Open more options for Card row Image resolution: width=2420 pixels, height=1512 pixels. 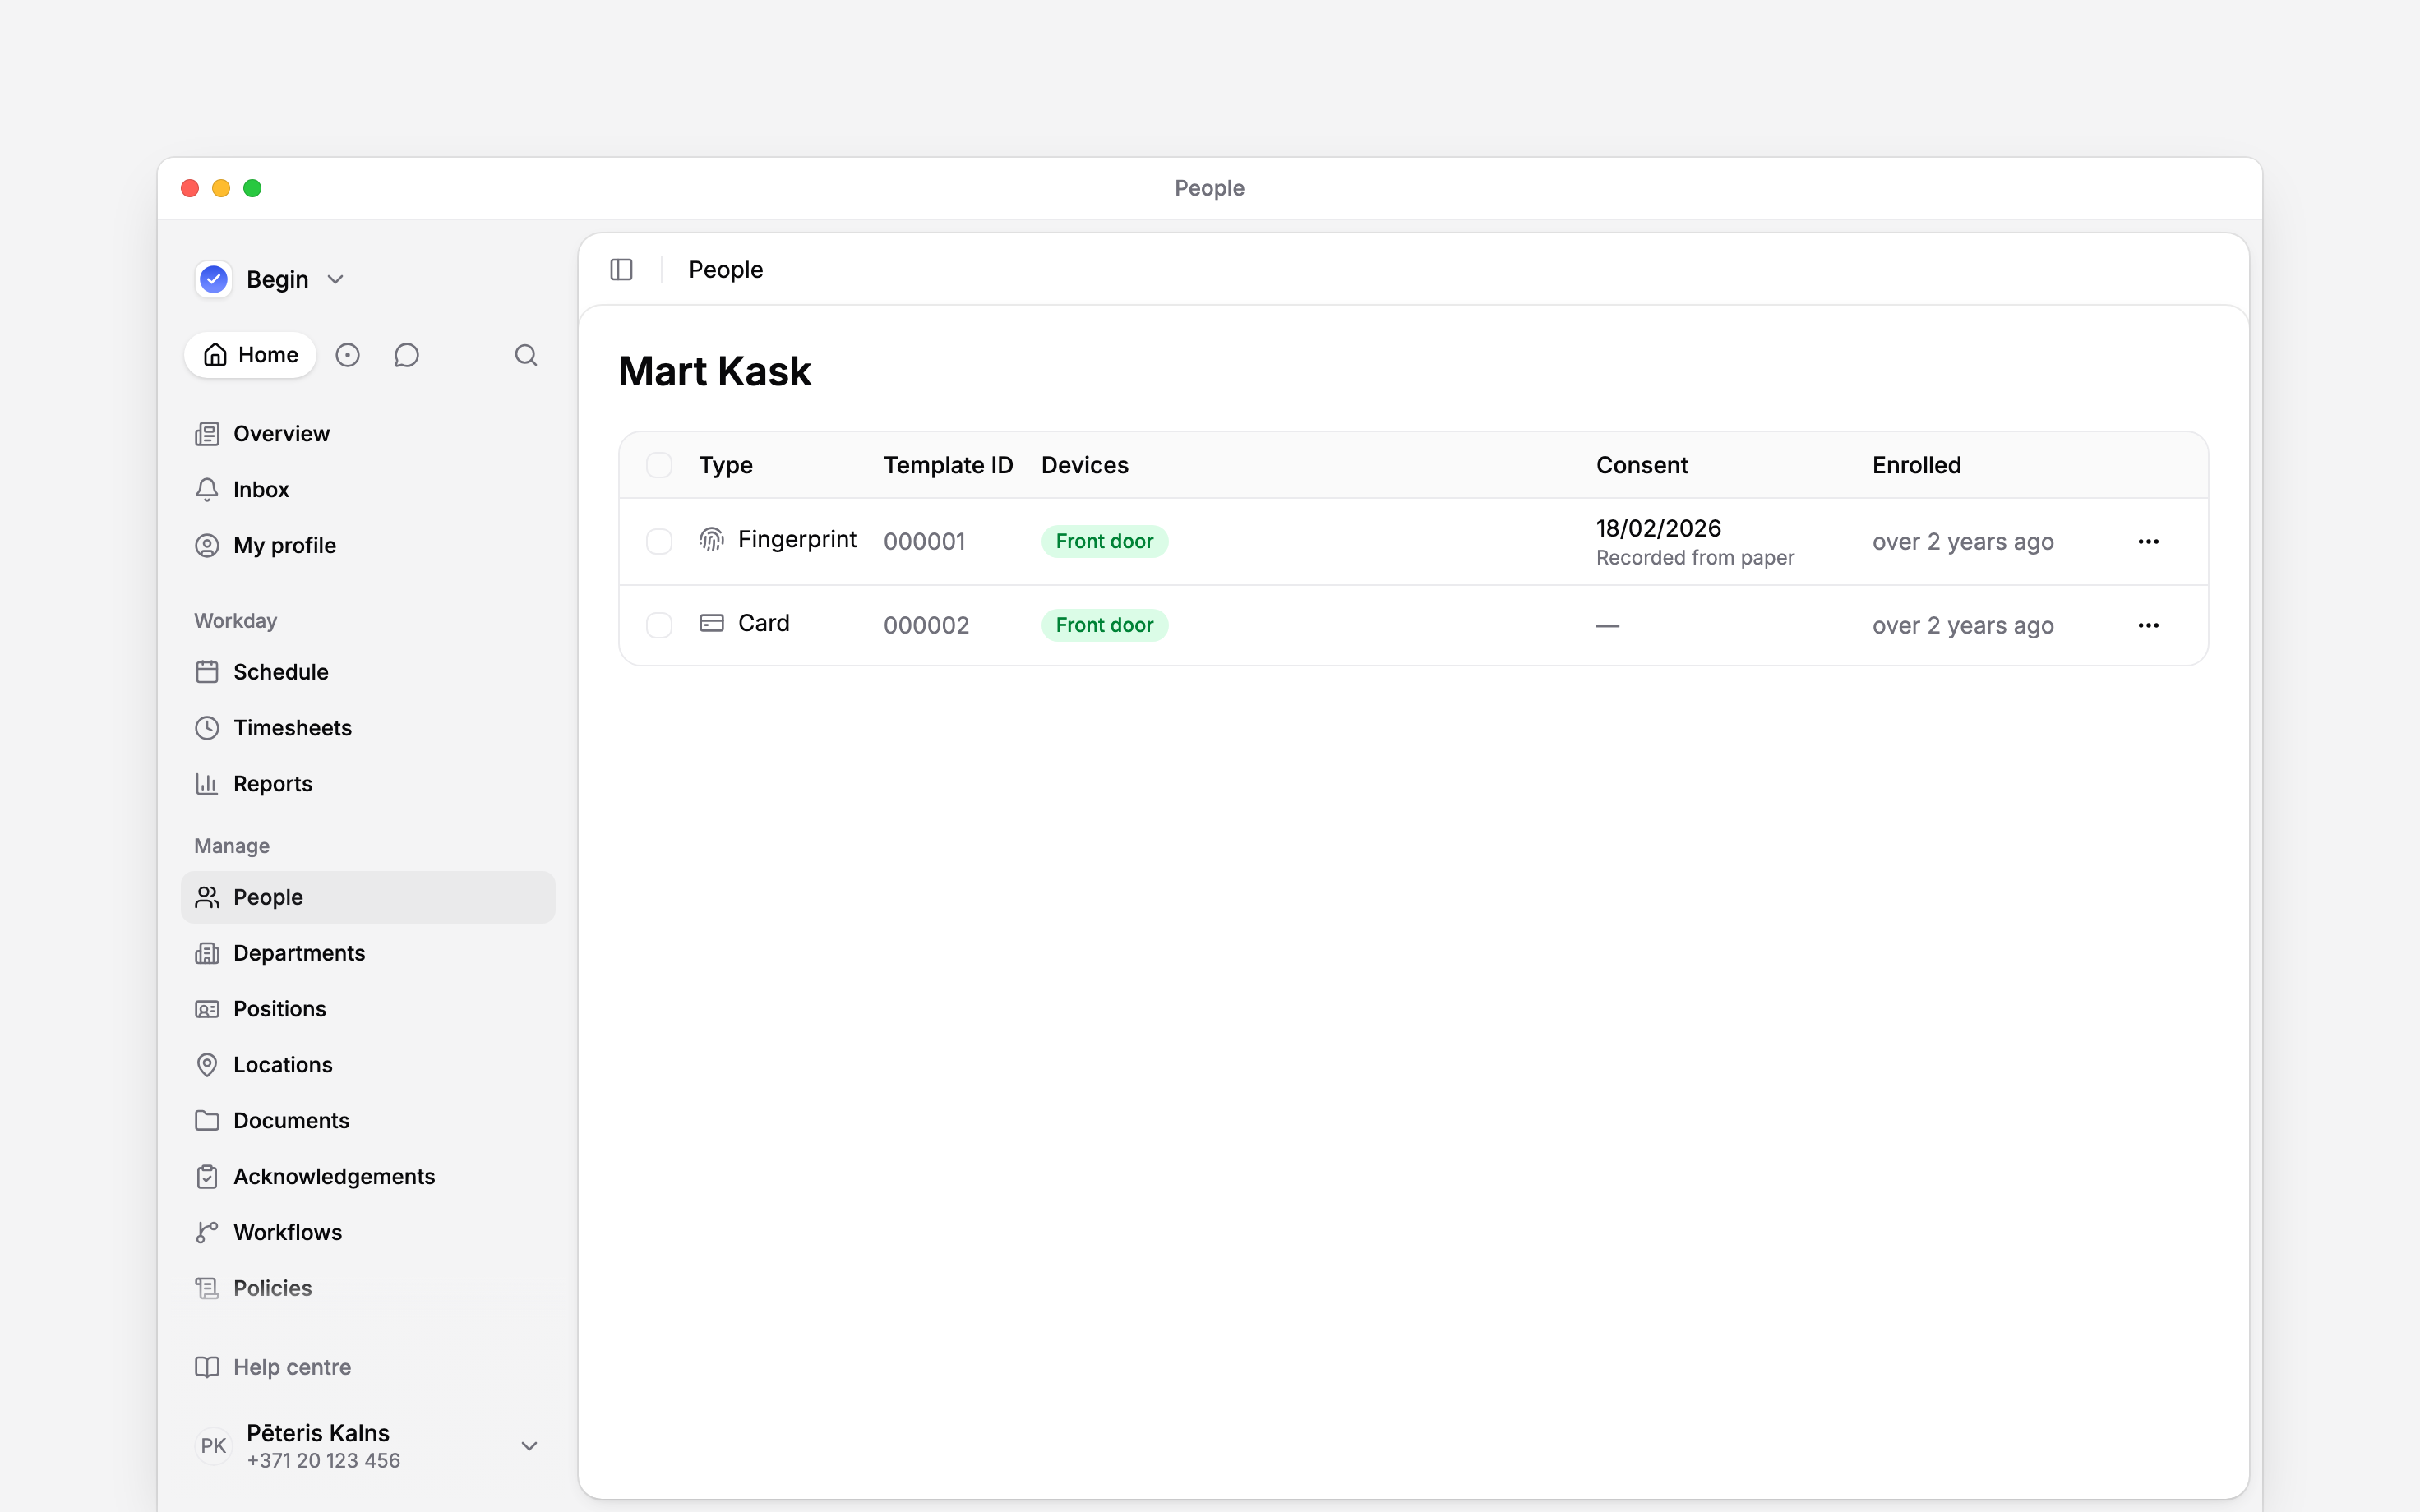(2148, 625)
